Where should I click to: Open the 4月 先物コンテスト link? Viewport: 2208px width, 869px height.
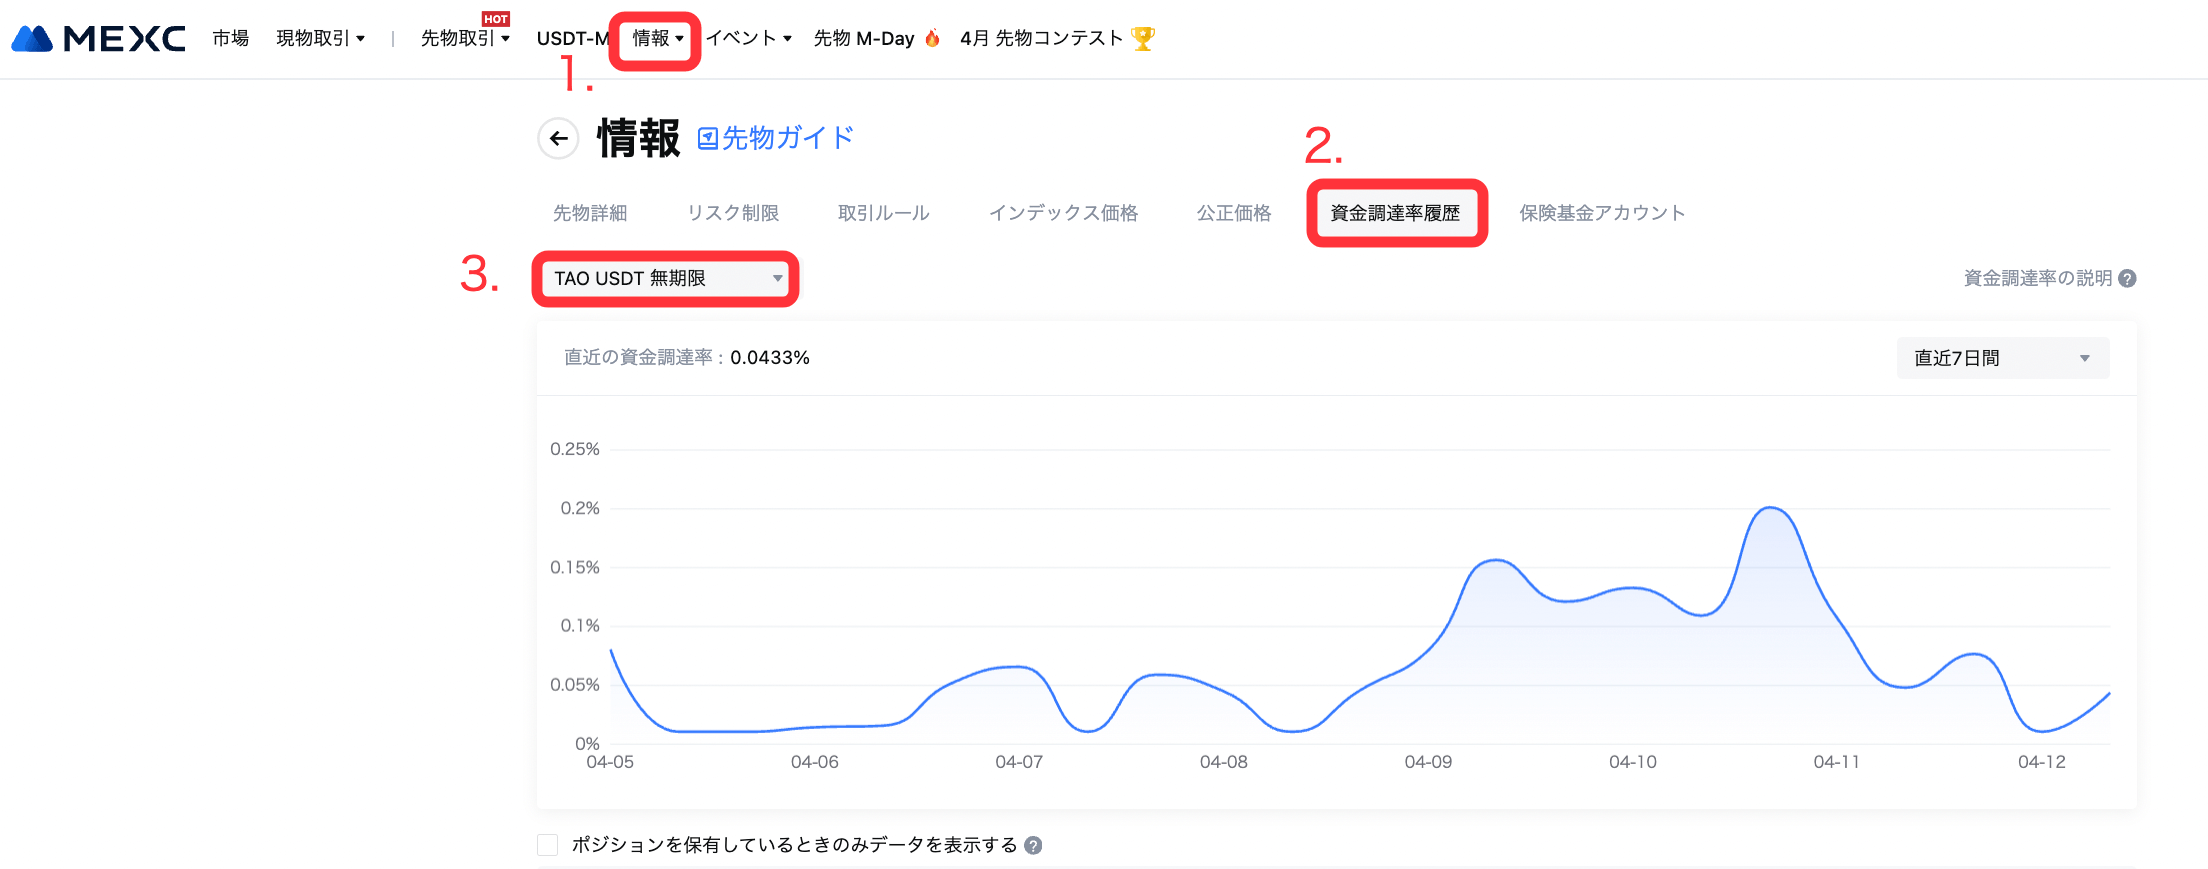(x=1041, y=38)
